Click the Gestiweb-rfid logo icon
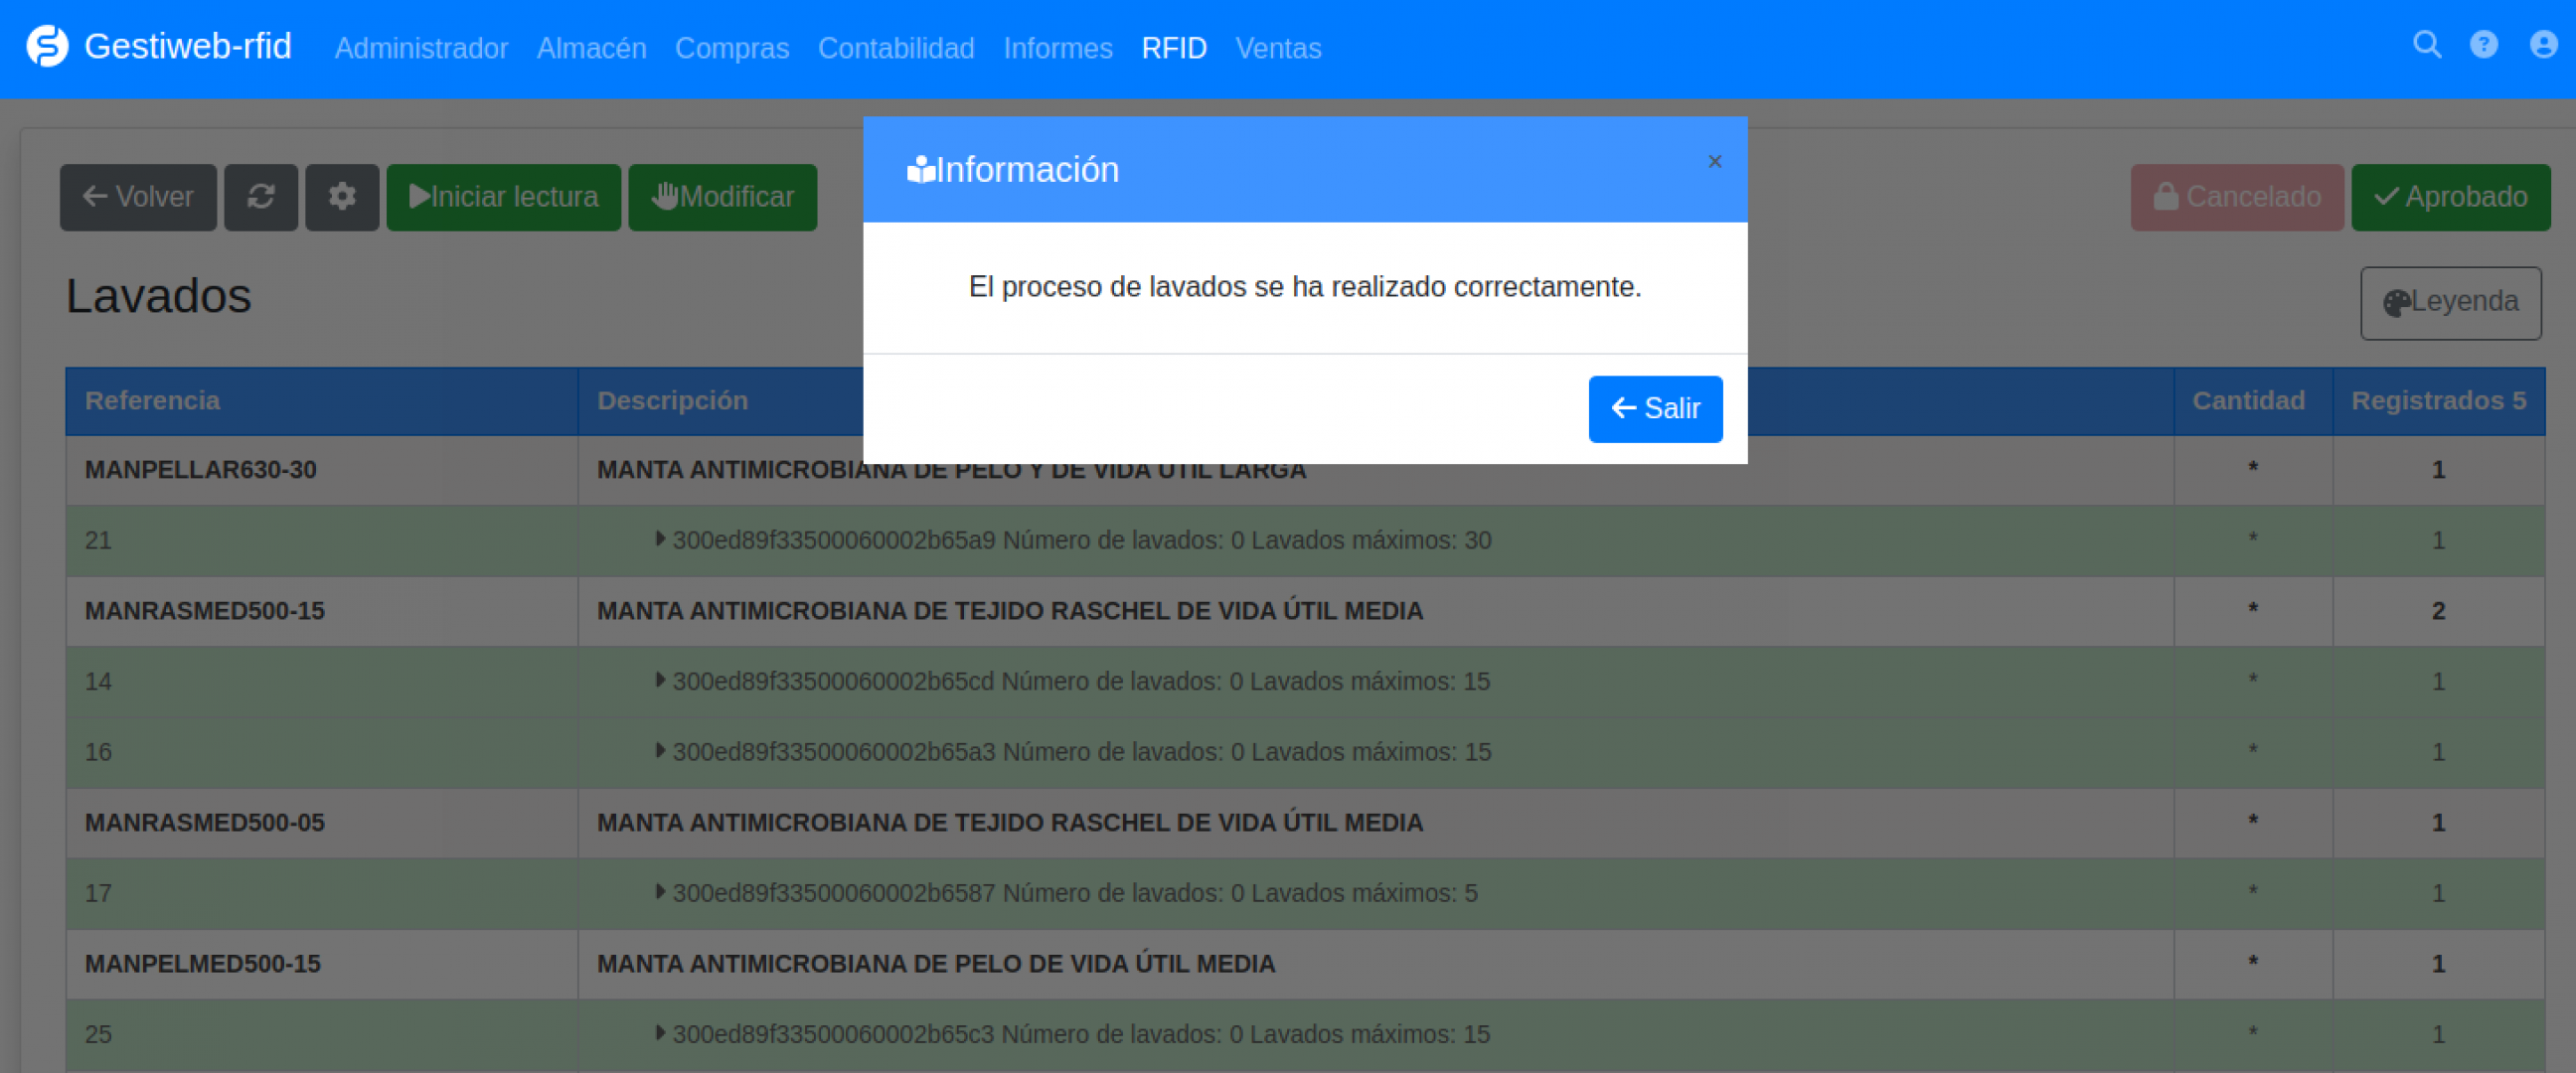The width and height of the screenshot is (2576, 1073). (x=47, y=46)
